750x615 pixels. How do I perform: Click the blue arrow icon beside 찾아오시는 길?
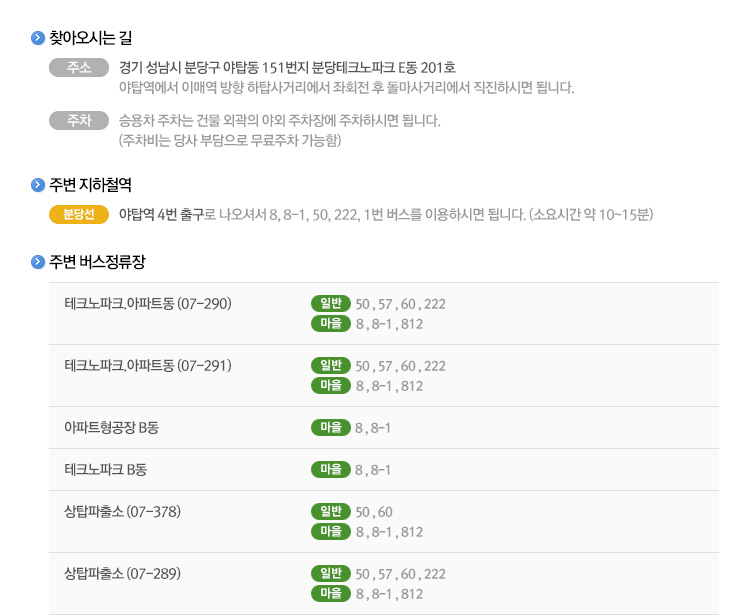click(38, 39)
